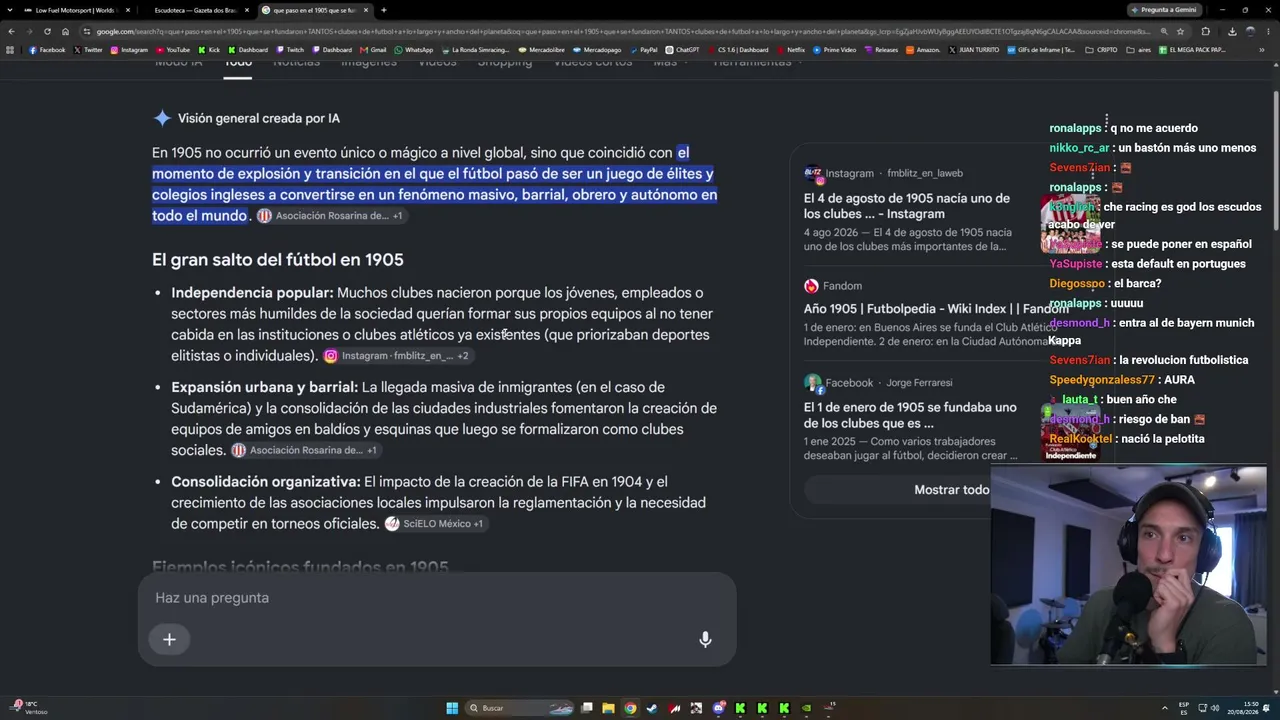Open the CRIPTO bookmarks folder
This screenshot has width=1280, height=720.
tap(1102, 50)
